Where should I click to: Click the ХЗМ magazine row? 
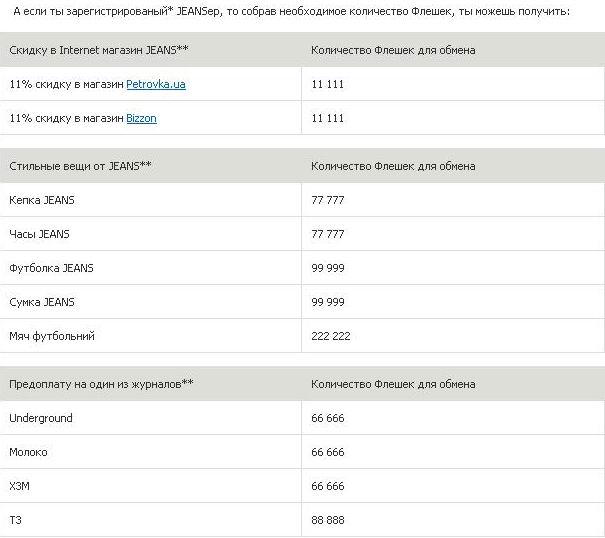(20, 486)
